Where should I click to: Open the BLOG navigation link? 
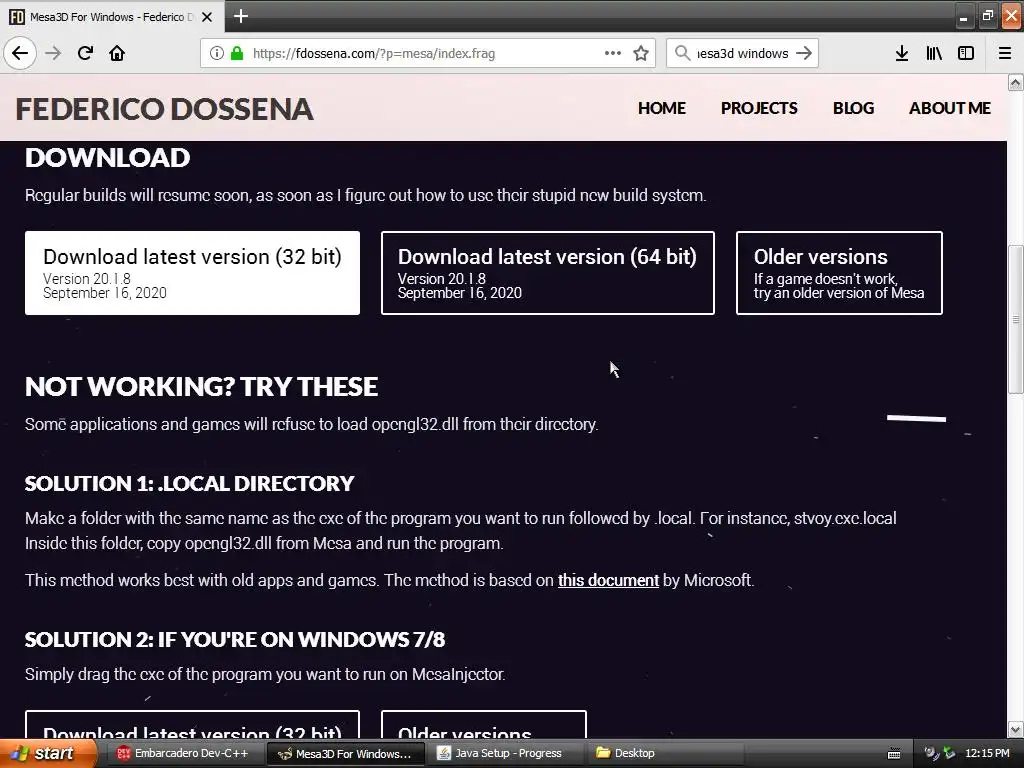853,108
